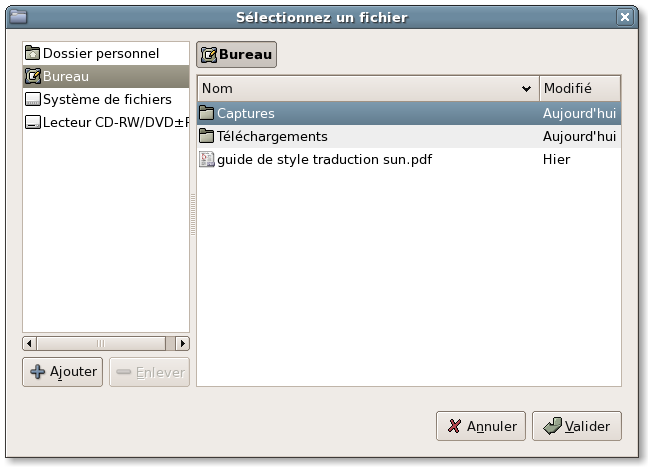
Task: Sort files by the Modifié column header
Action: pyautogui.click(x=579, y=89)
